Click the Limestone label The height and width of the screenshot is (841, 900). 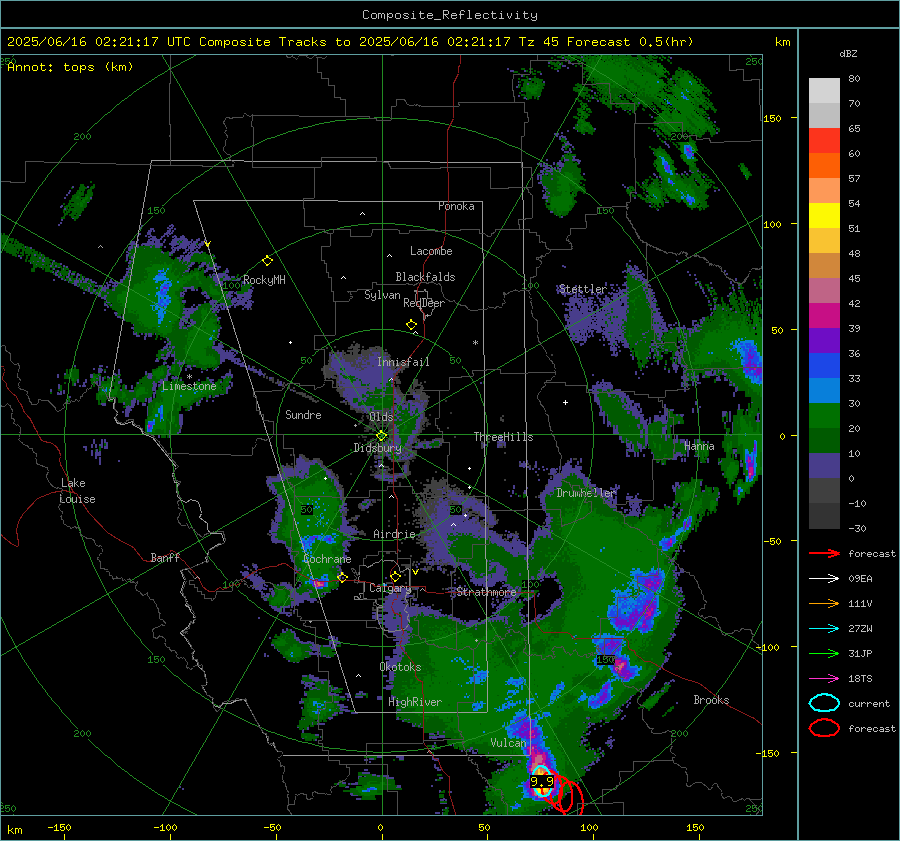click(189, 386)
